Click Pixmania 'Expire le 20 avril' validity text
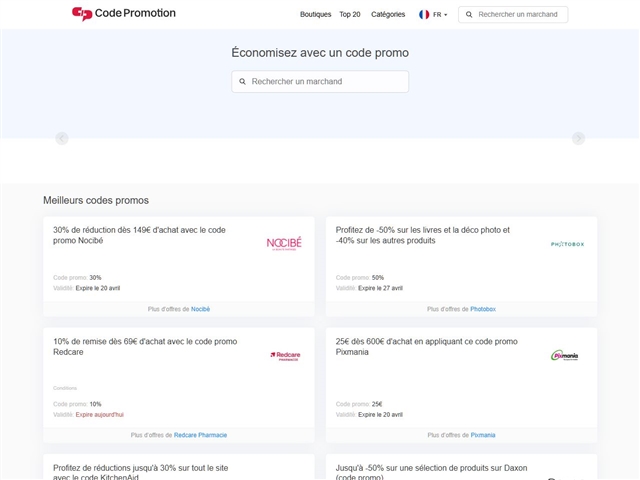 pyautogui.click(x=380, y=415)
